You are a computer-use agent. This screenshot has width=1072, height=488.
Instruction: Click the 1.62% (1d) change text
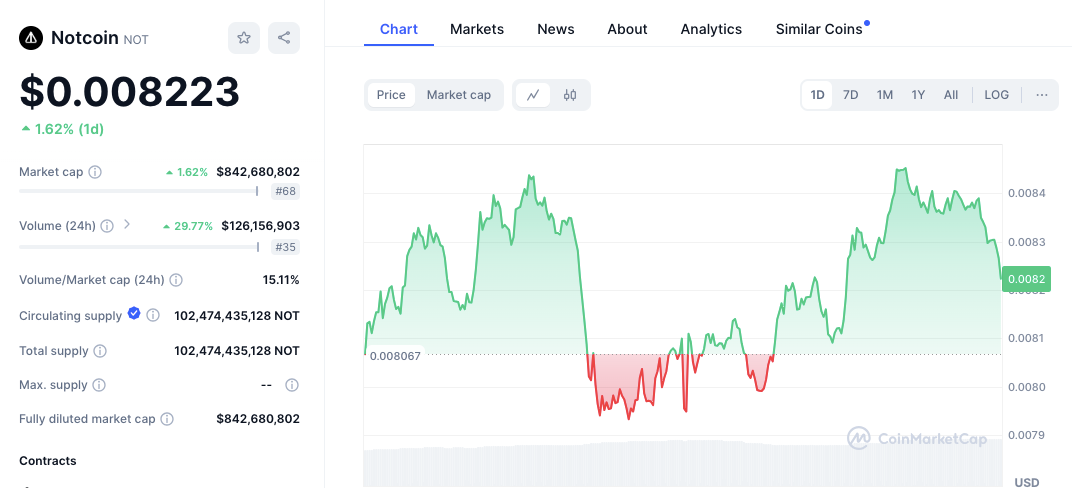(69, 129)
